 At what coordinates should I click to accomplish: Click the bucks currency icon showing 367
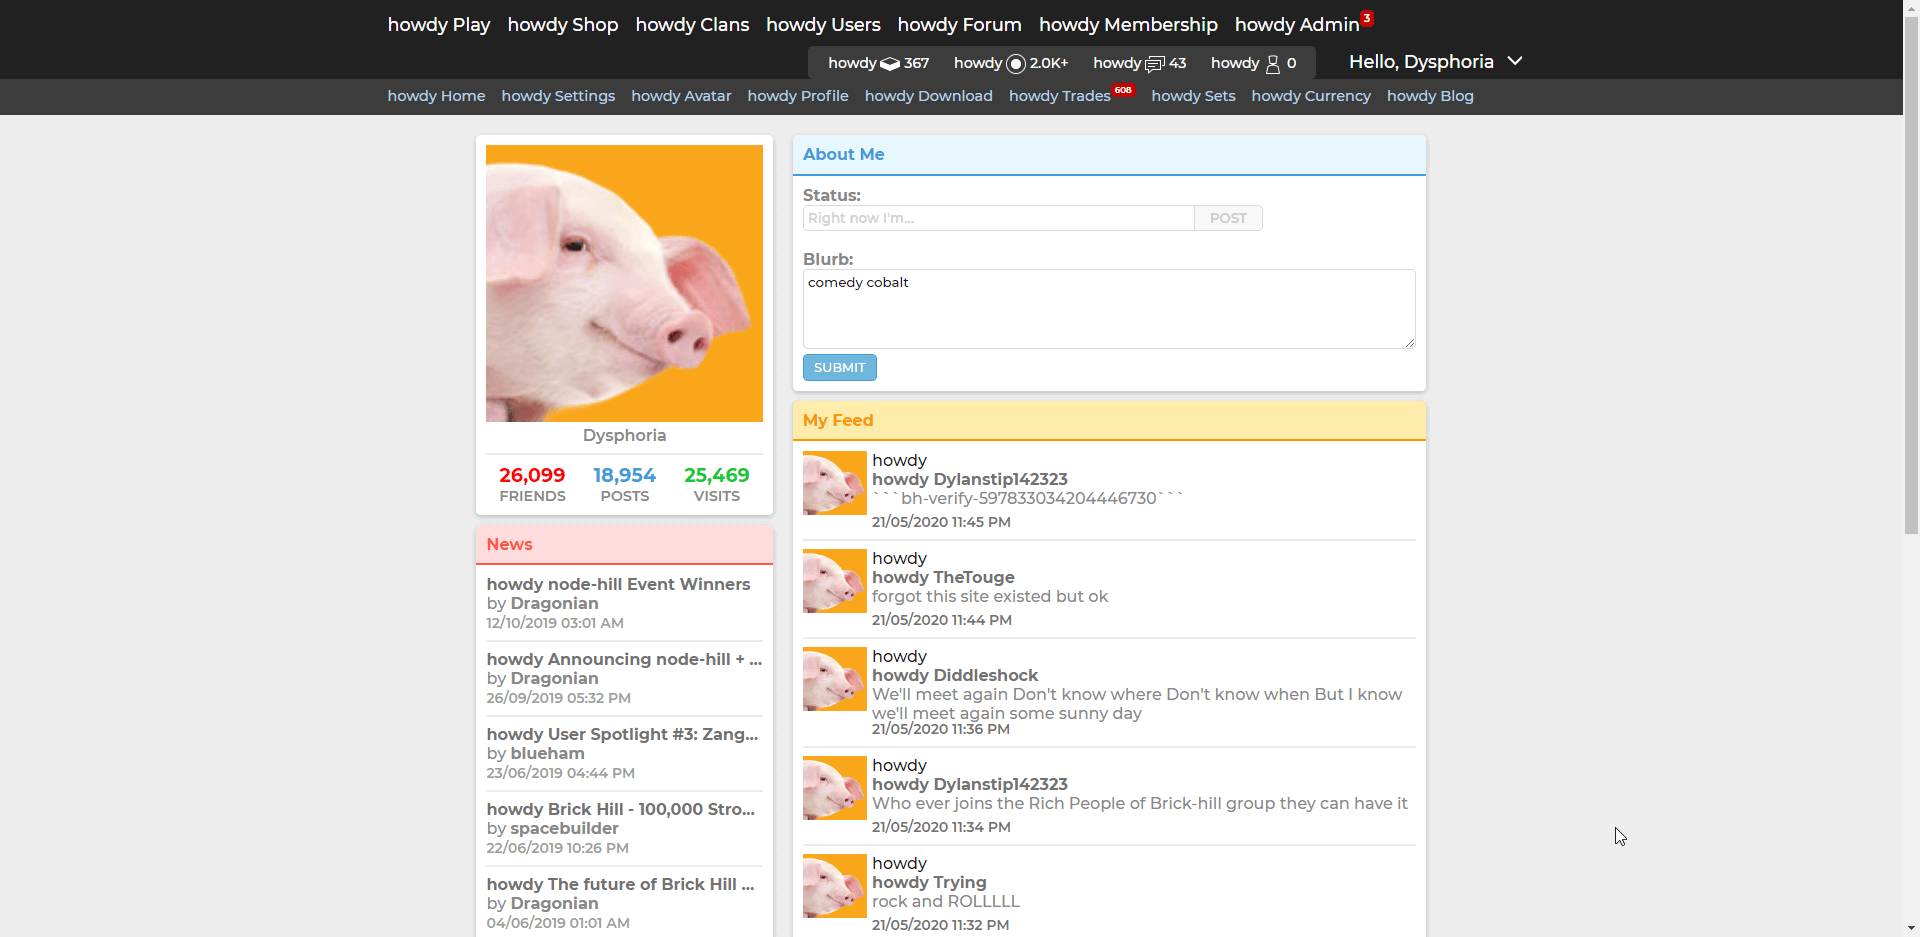[889, 64]
